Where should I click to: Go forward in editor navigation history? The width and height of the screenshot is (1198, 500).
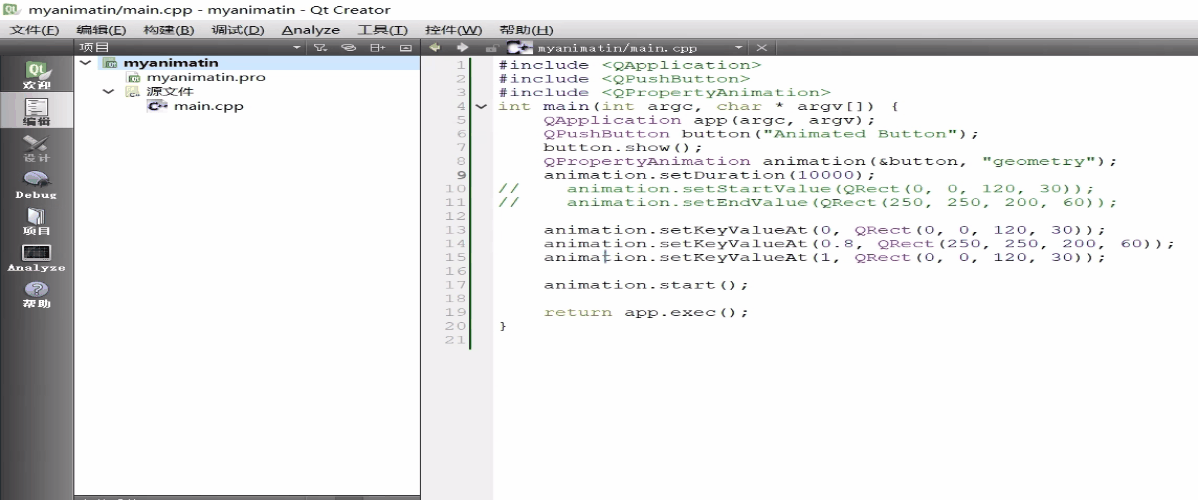pyautogui.click(x=462, y=47)
